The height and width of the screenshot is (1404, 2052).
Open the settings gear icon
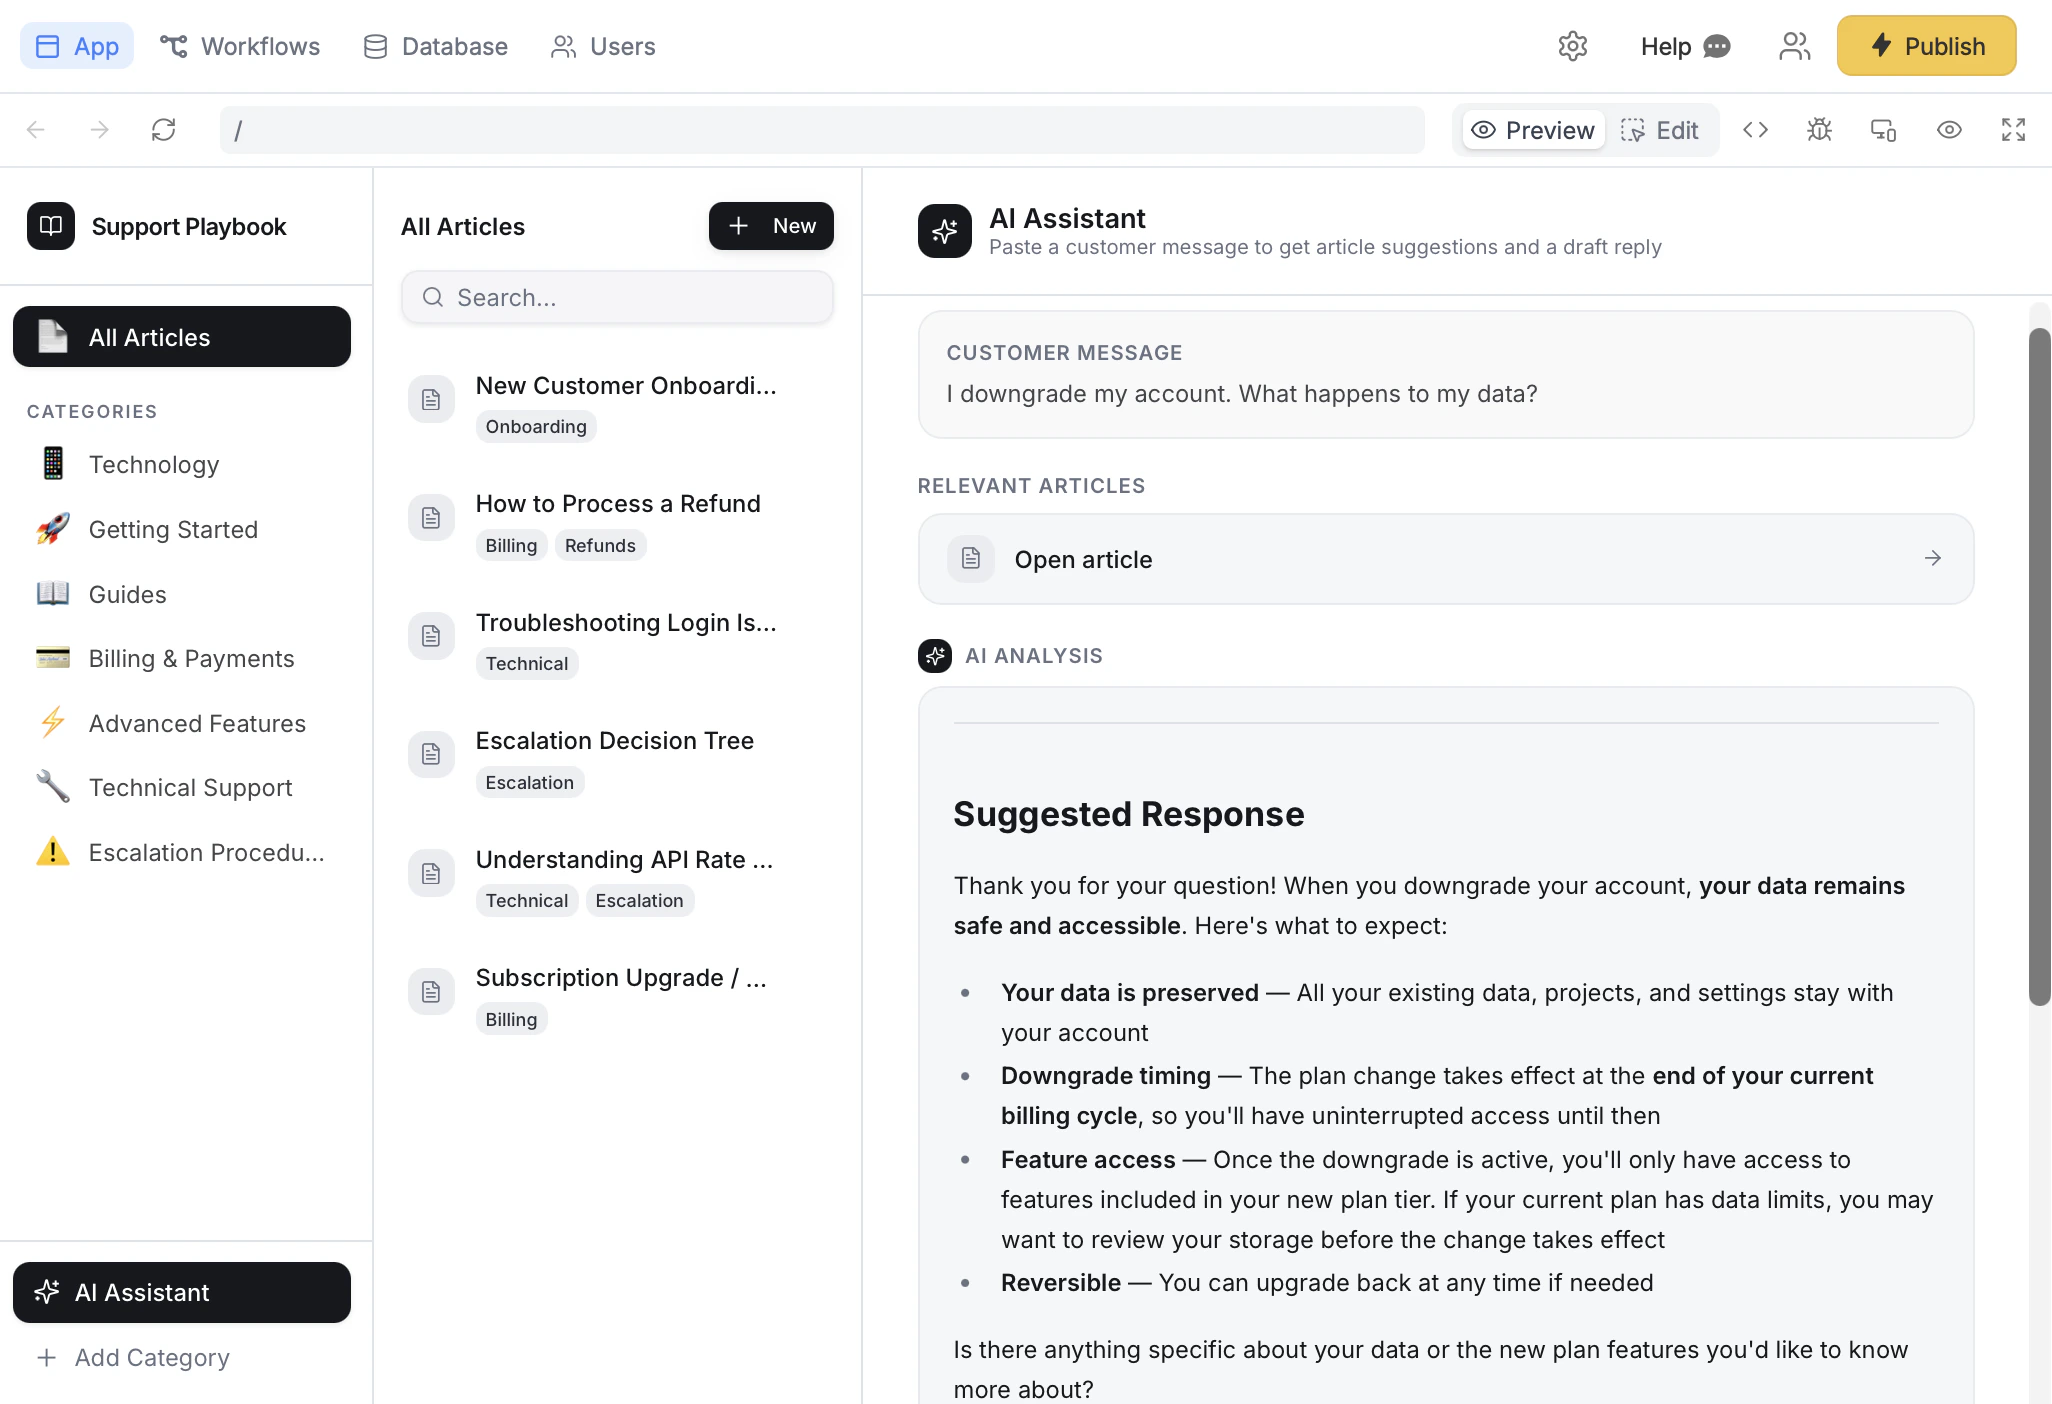tap(1572, 46)
